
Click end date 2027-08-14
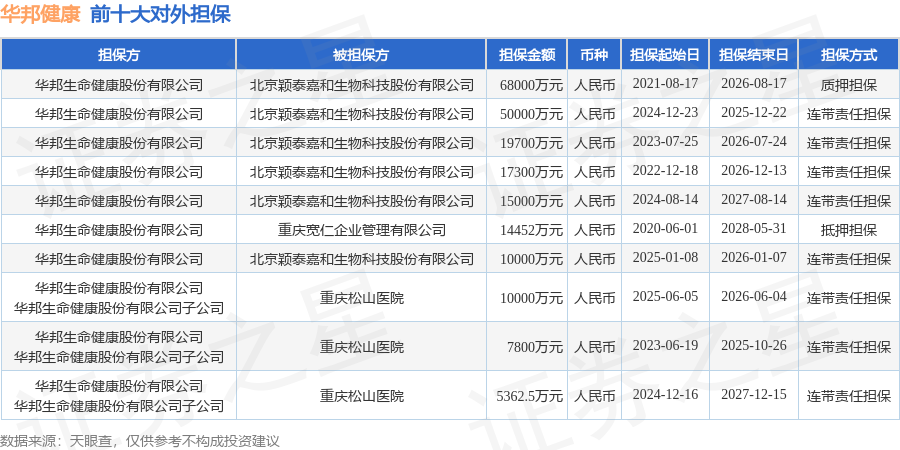tap(754, 199)
